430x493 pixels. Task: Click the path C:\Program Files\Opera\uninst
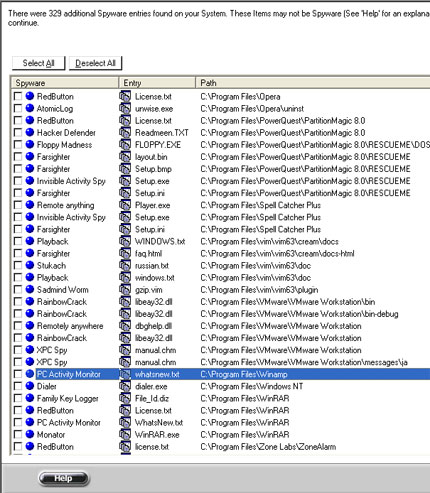point(252,108)
